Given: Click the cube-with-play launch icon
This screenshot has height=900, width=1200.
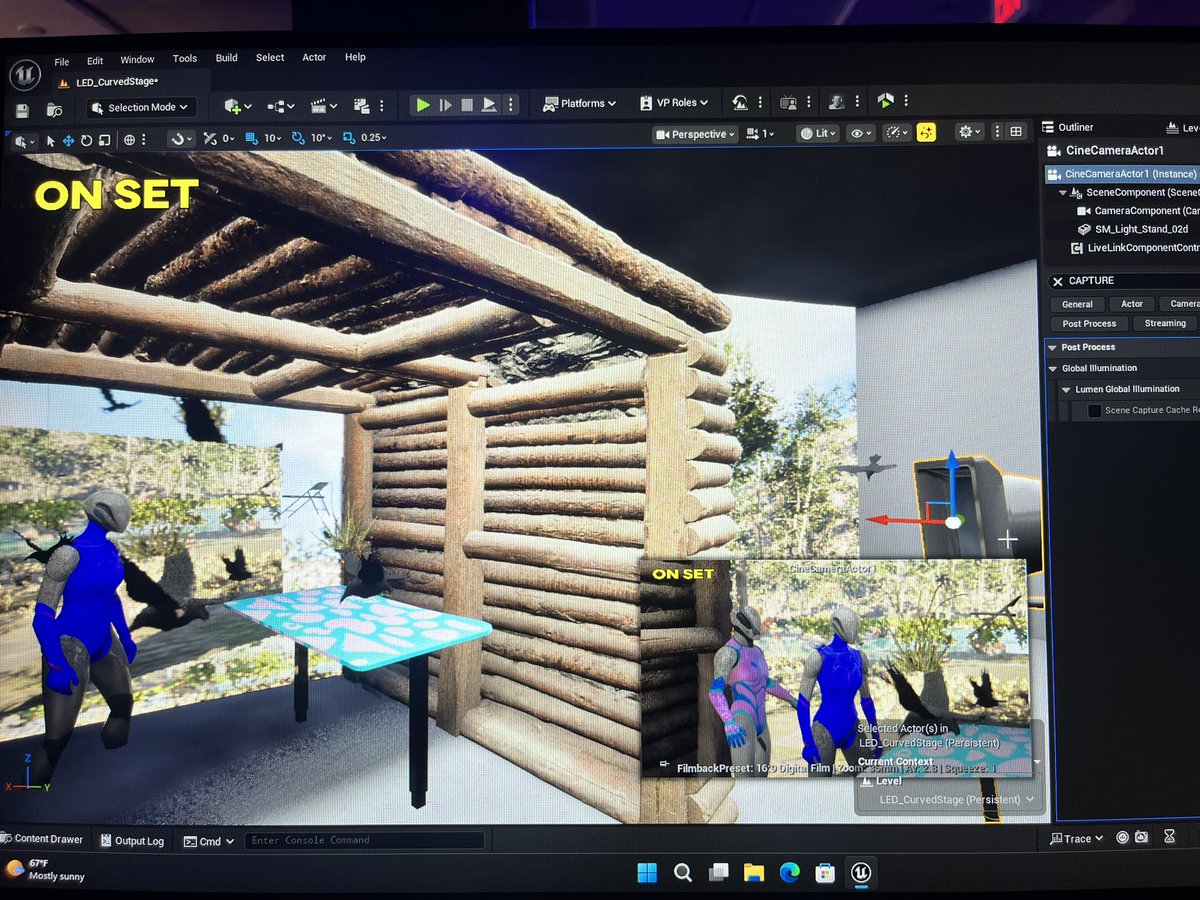Looking at the screenshot, I should (x=885, y=101).
